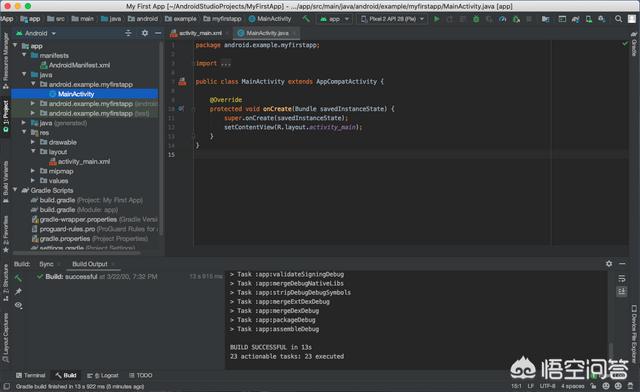Open build.gradle (Module: app)

click(75, 209)
